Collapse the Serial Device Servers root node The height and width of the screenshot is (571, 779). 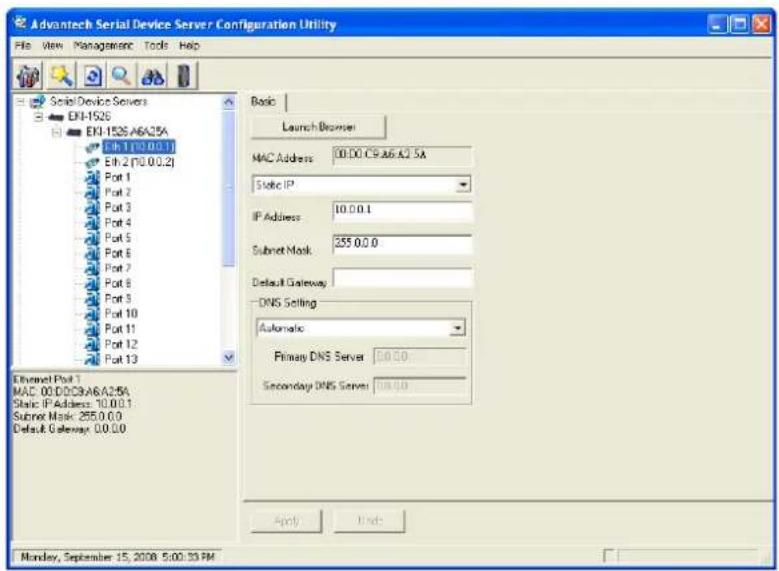click(x=20, y=102)
